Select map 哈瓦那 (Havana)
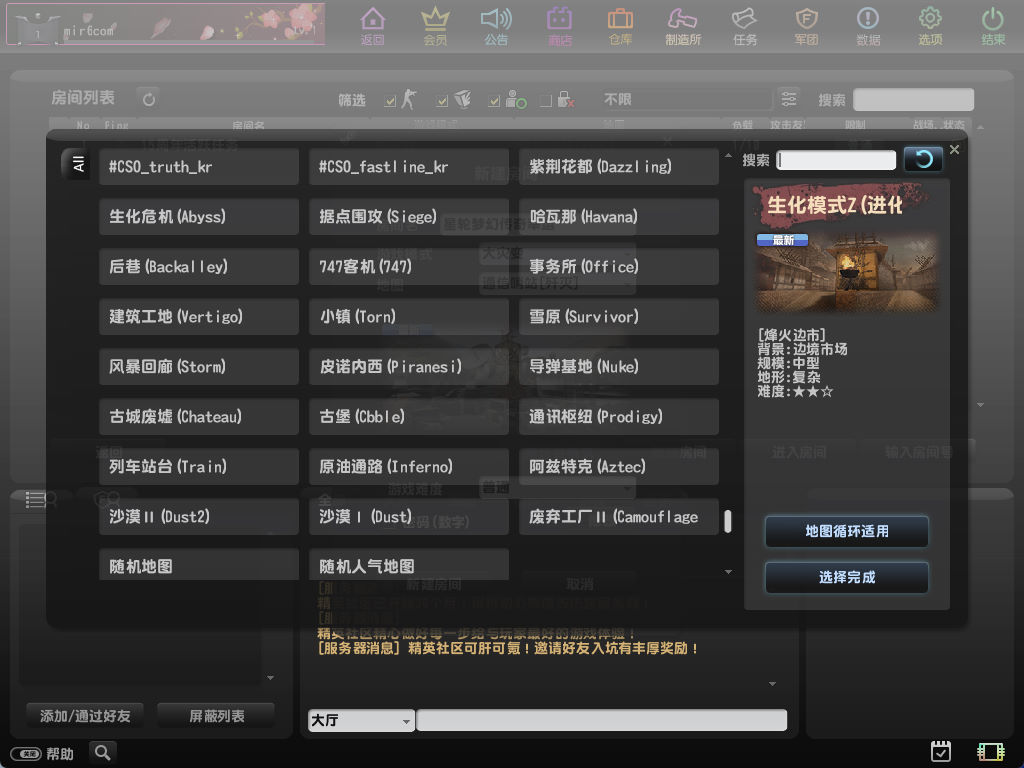Screen dimensions: 1024x768 click(x=618, y=216)
